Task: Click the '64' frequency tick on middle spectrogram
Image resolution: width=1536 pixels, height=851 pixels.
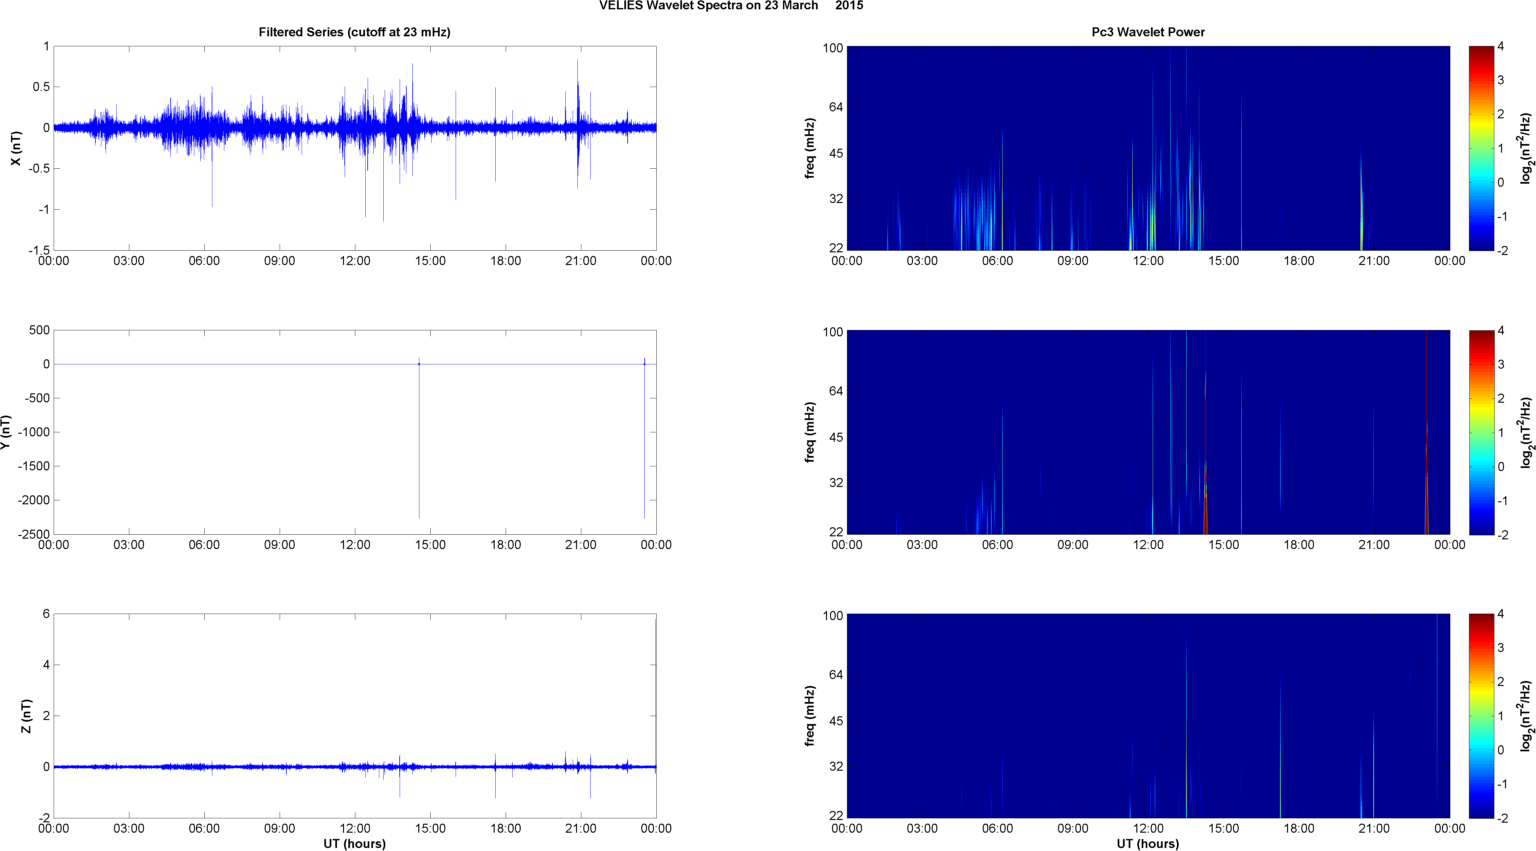Action: 836,391
